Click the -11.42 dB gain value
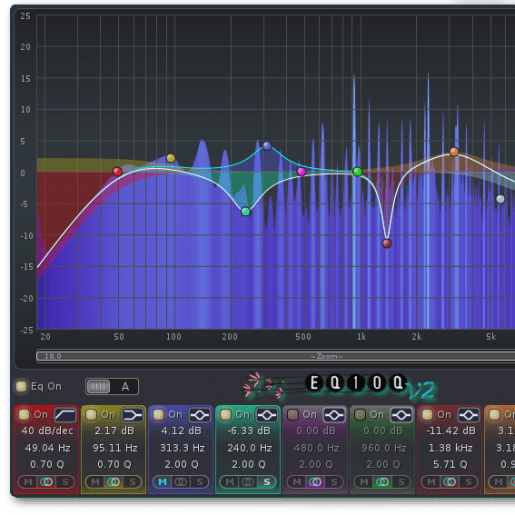 451,431
